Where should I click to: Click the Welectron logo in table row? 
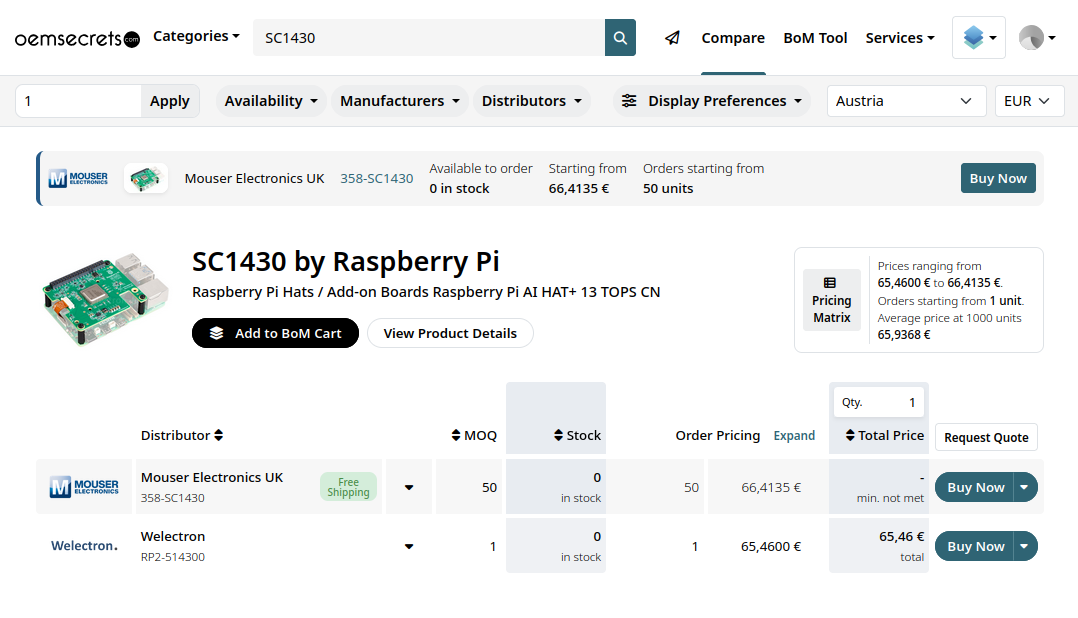[x=84, y=546]
